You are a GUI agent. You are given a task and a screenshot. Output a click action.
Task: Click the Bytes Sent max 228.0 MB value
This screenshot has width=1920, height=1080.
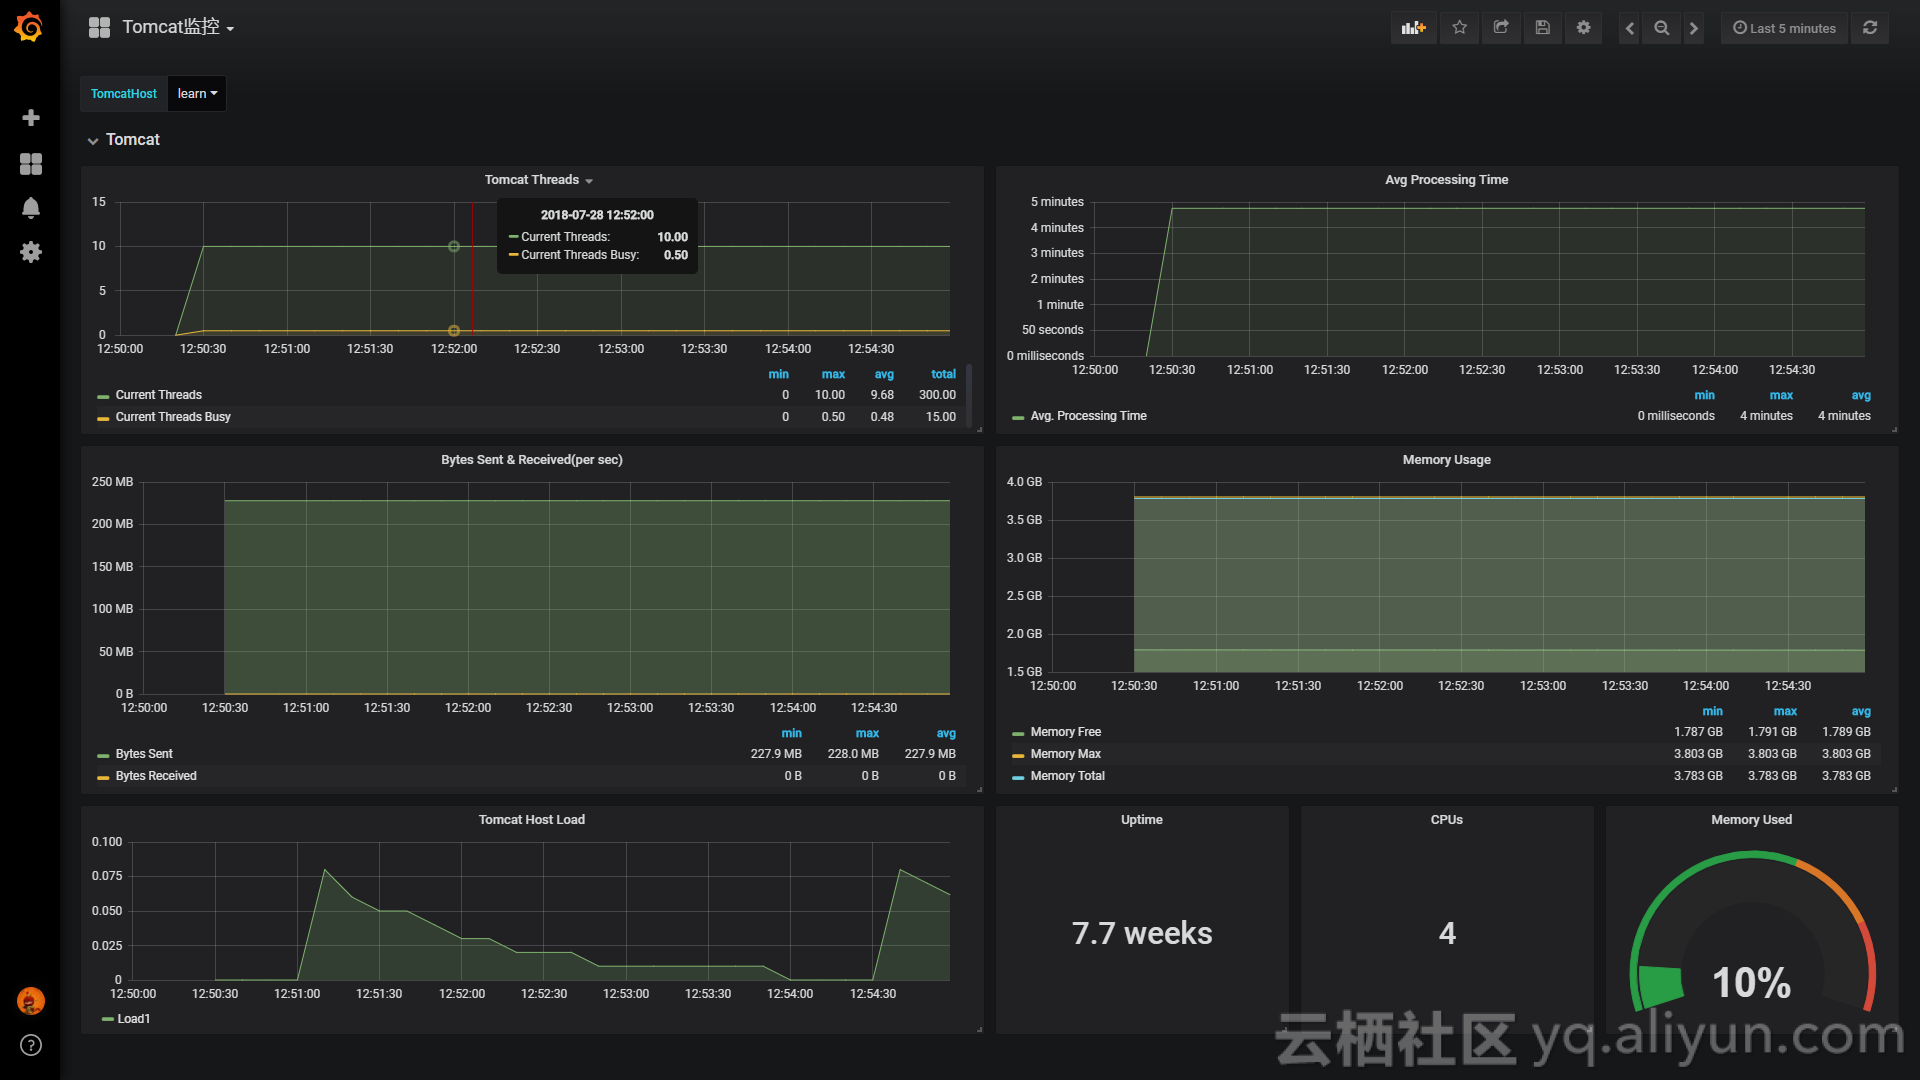(x=853, y=754)
